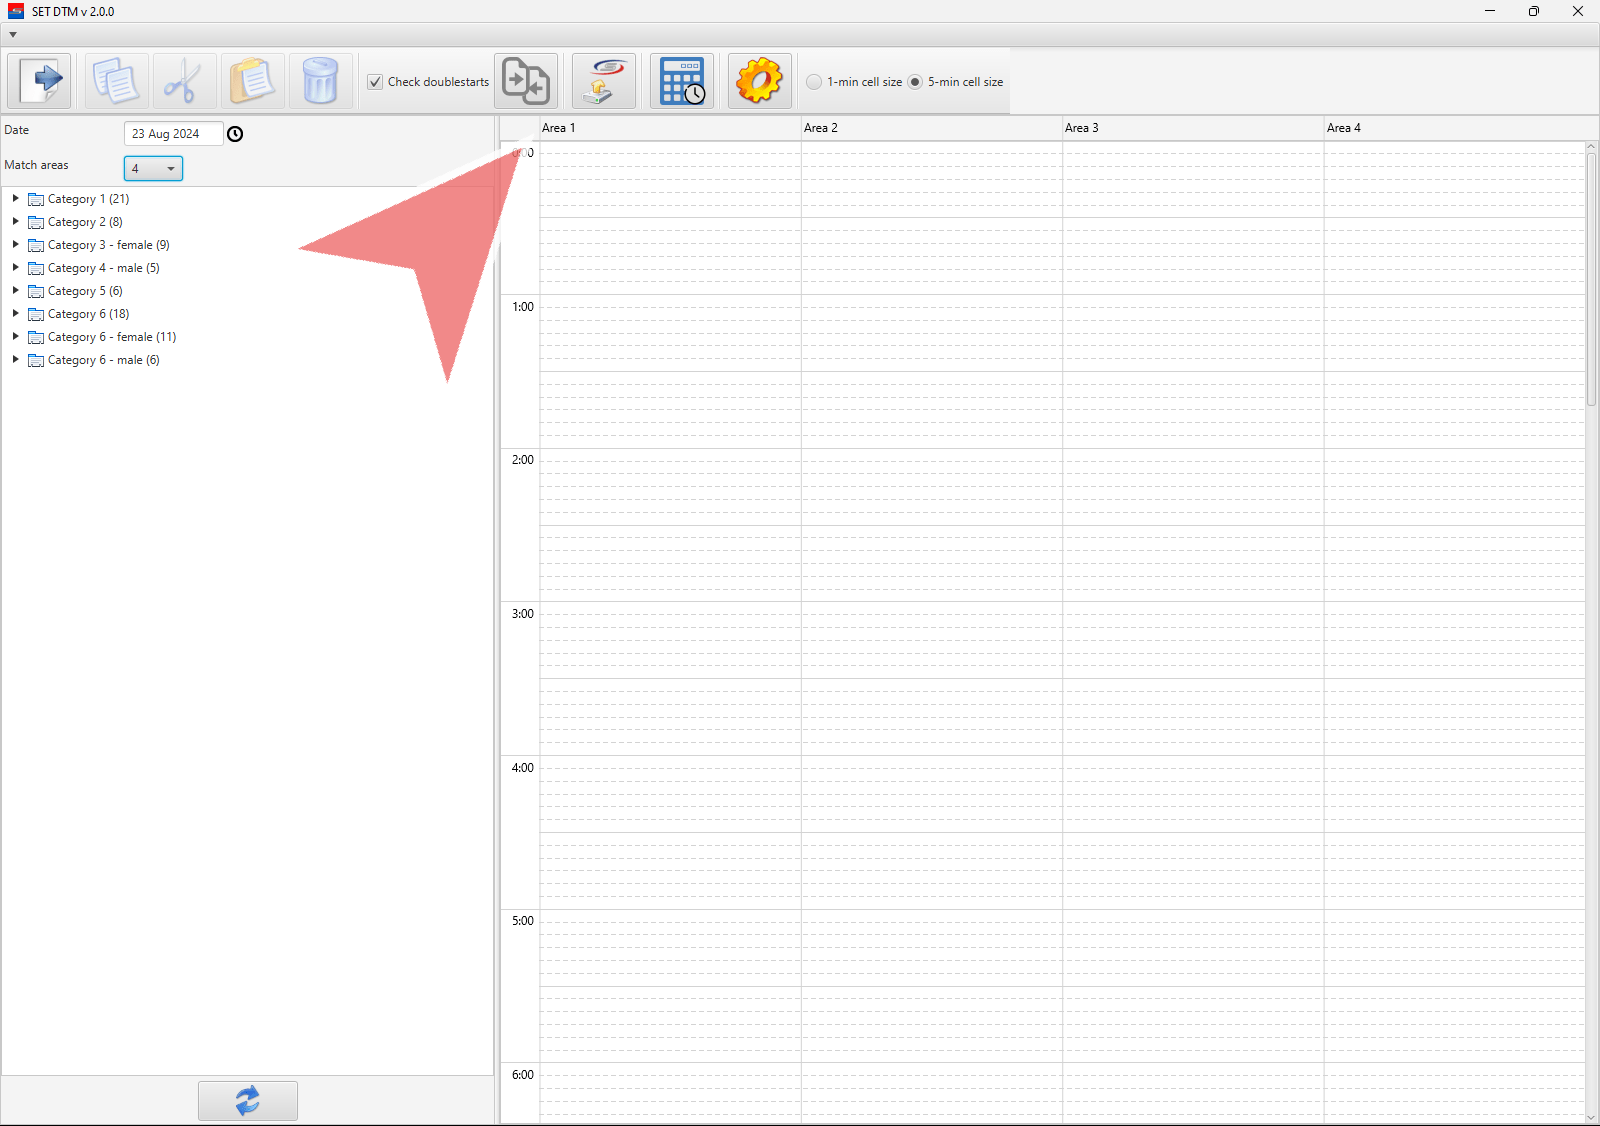This screenshot has width=1600, height=1126.
Task: Click the date field showing 23 Aug 2024
Action: [x=172, y=134]
